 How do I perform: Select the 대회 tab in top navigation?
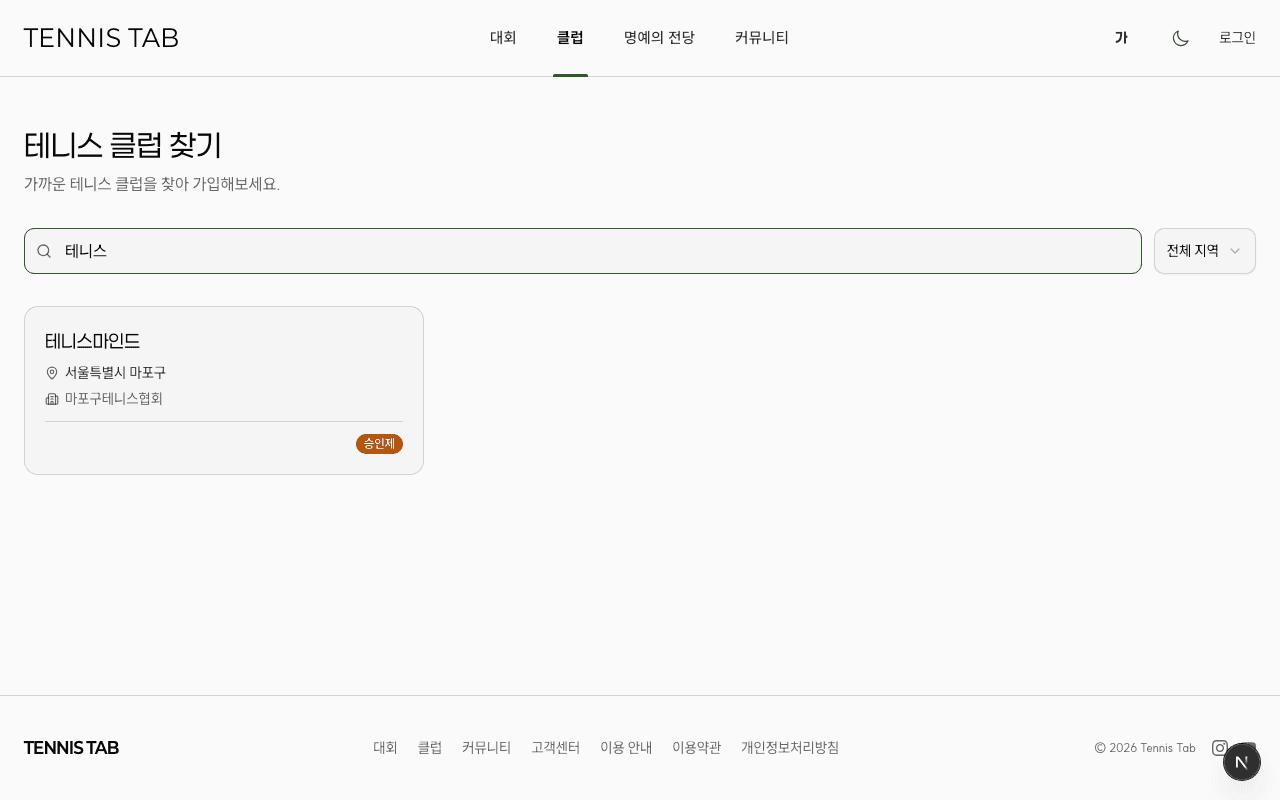click(503, 38)
